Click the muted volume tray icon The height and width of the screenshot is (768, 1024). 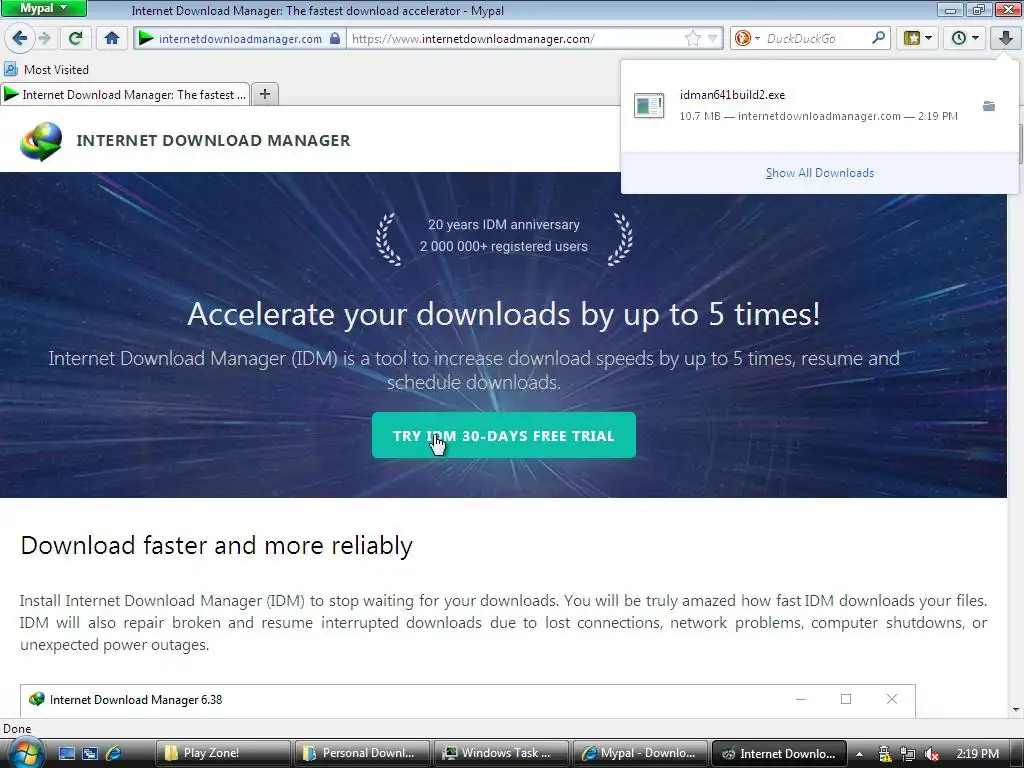[x=932, y=754]
